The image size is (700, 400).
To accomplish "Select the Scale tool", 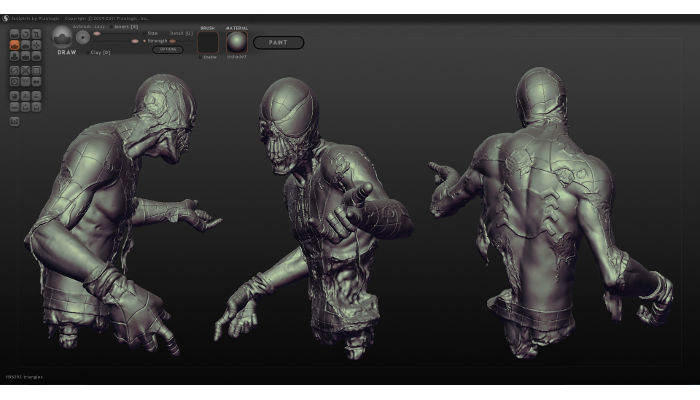I will coord(37,34).
